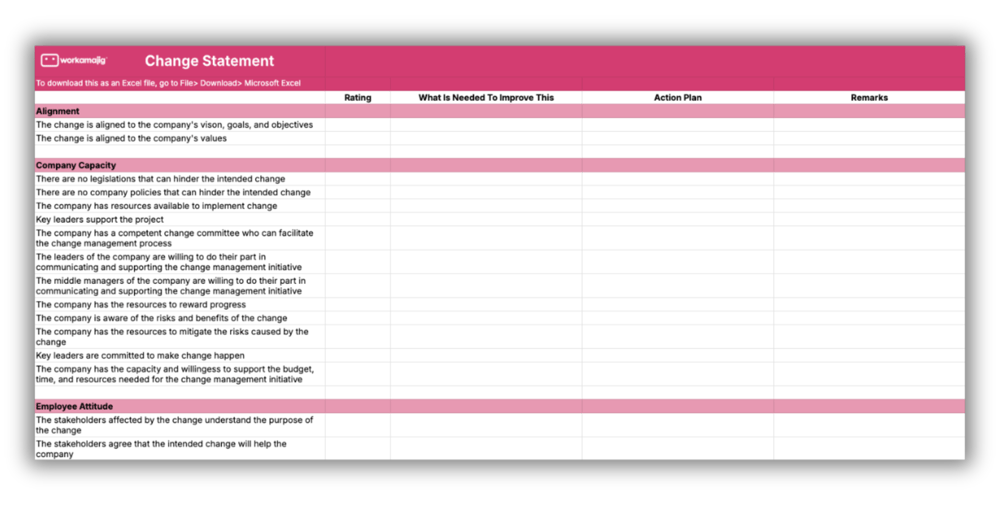Click Rating cell for change committee row
The image size is (1000, 506).
coord(358,238)
